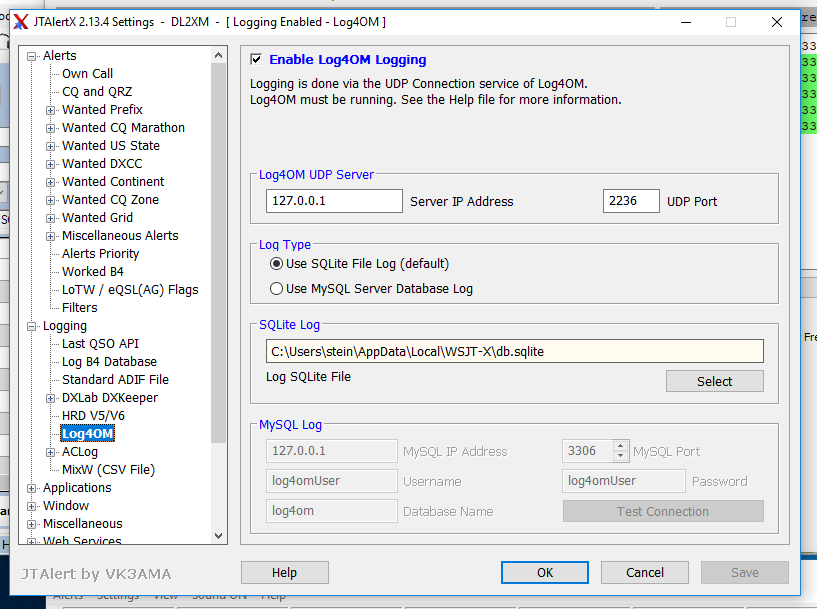Open the Own Call settings page
817x609 pixels.
point(87,73)
